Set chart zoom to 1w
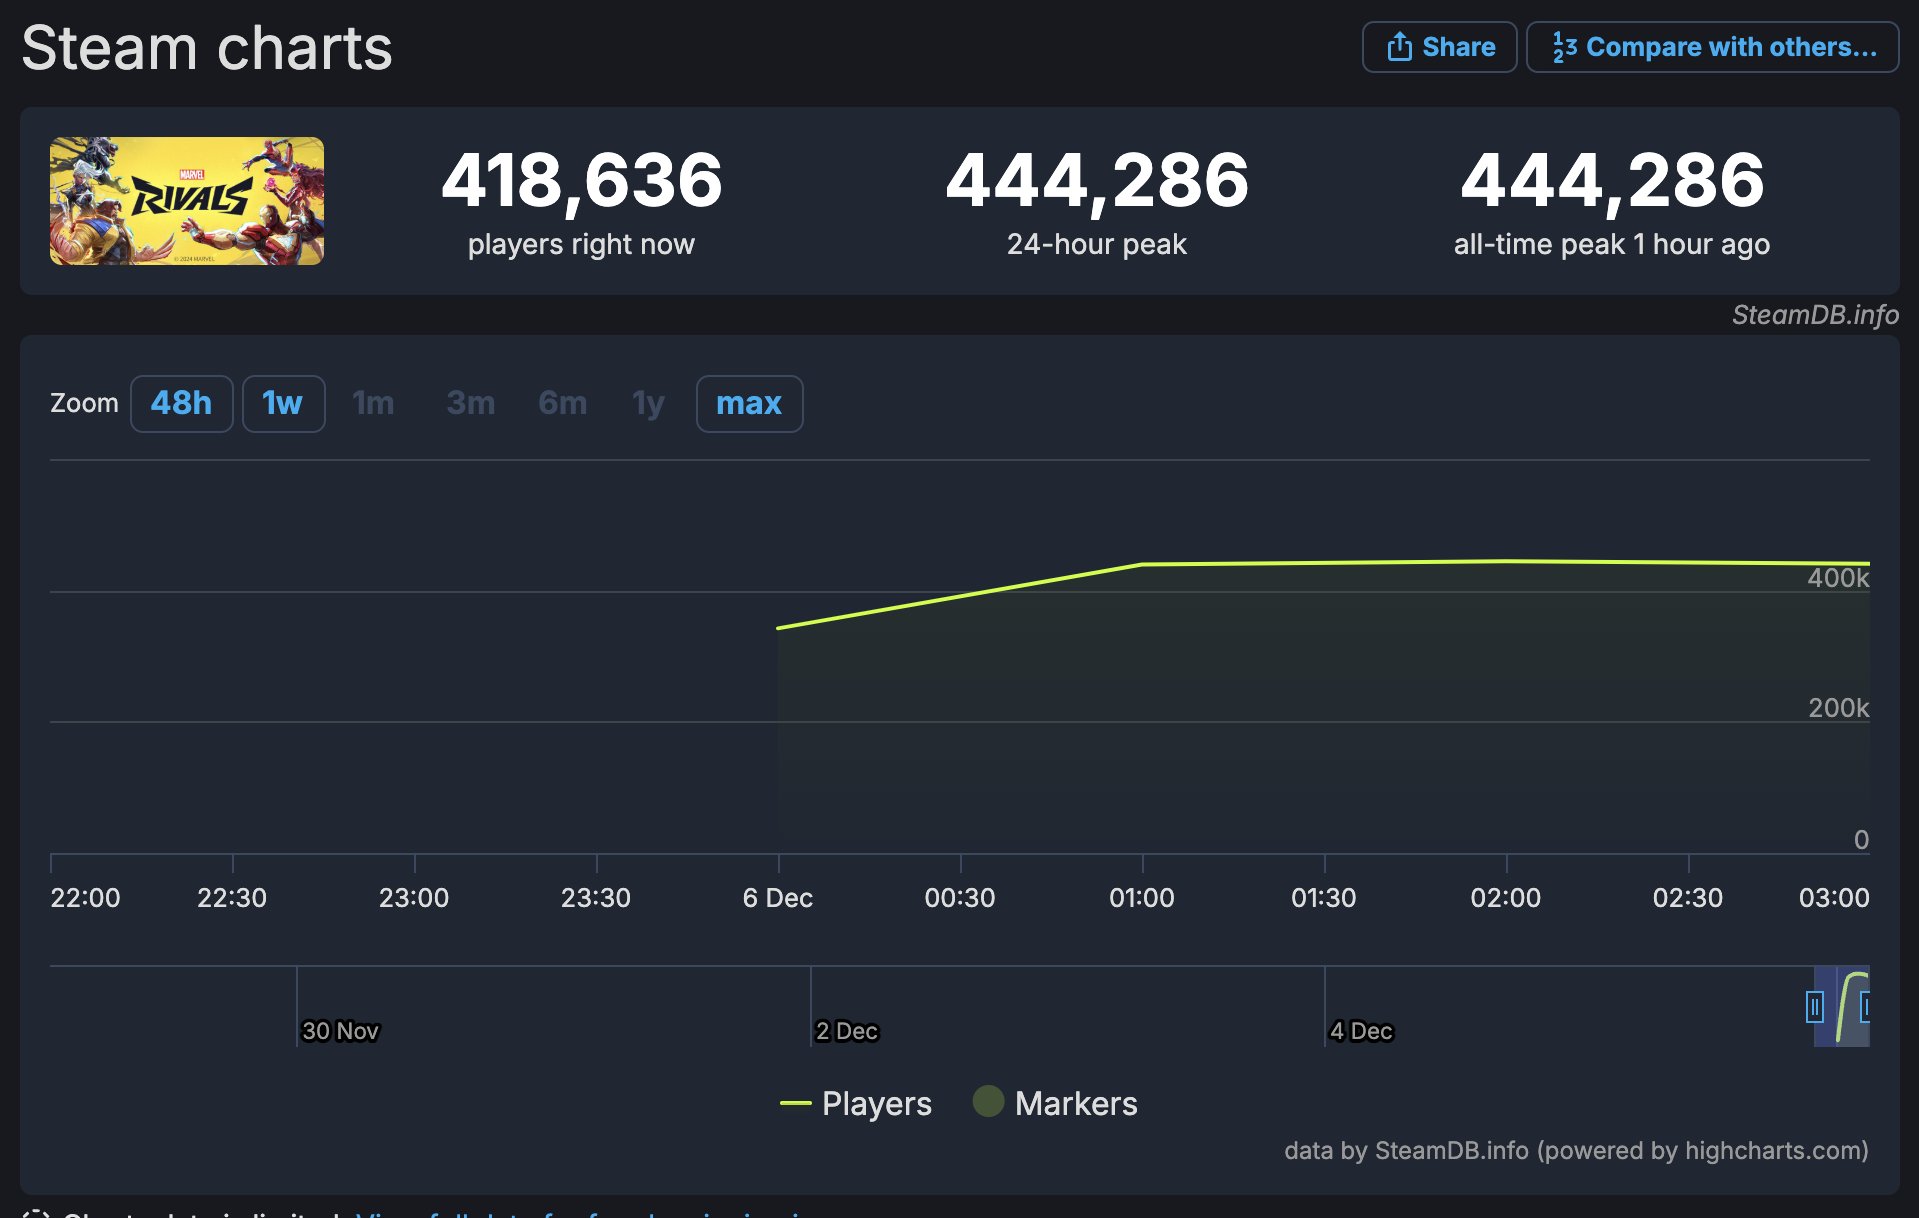1919x1218 pixels. pos(283,403)
